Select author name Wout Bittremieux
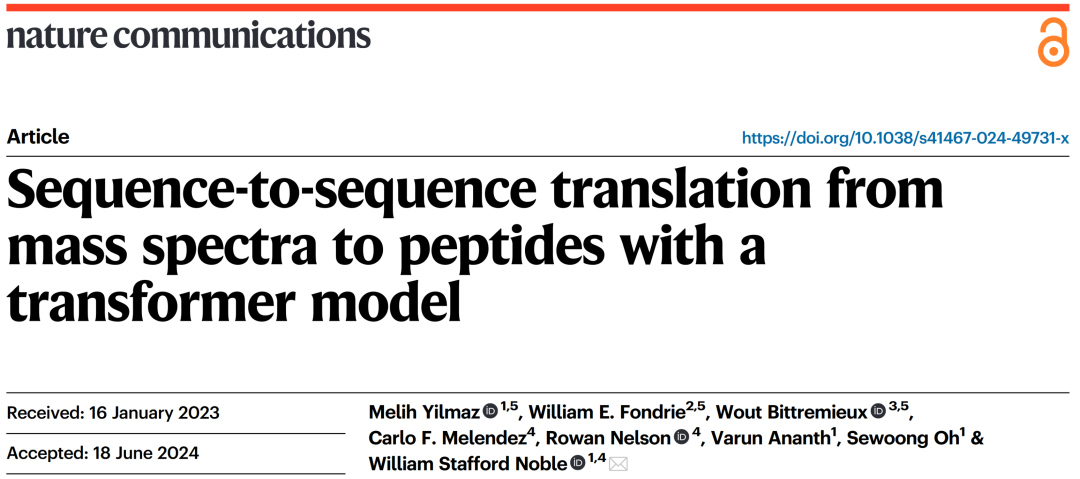 point(792,412)
